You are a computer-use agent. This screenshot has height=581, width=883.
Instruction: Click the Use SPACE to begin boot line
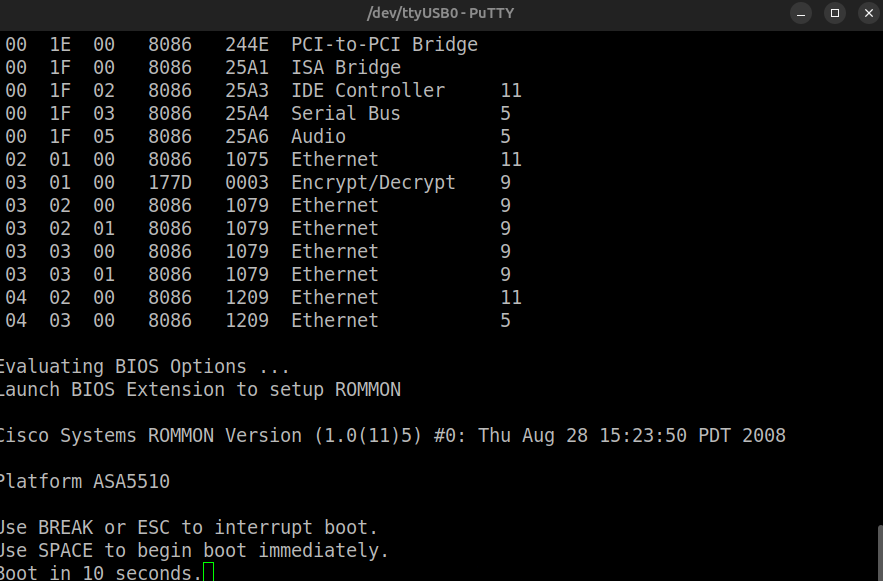[x=193, y=551]
